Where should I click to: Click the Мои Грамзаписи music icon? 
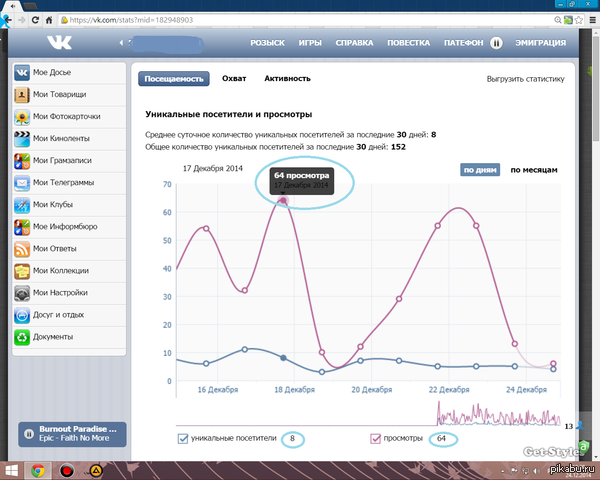pos(22,161)
